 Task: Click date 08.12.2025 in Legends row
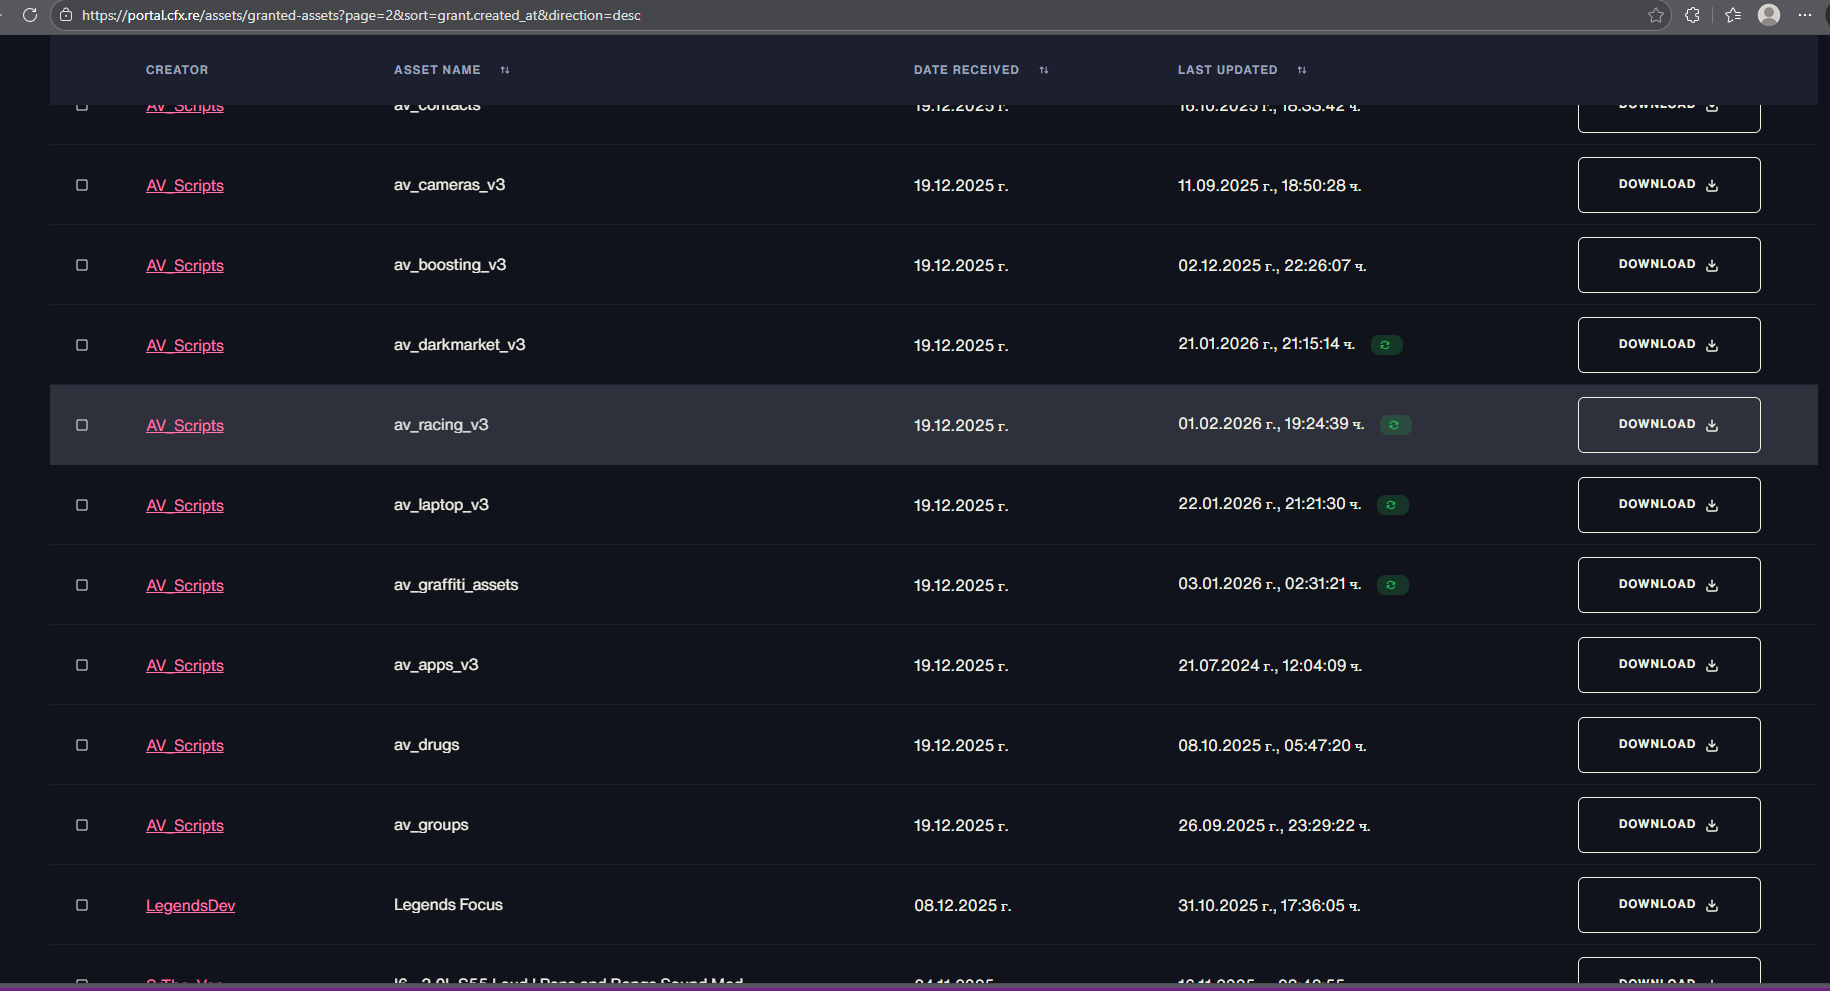pos(962,906)
